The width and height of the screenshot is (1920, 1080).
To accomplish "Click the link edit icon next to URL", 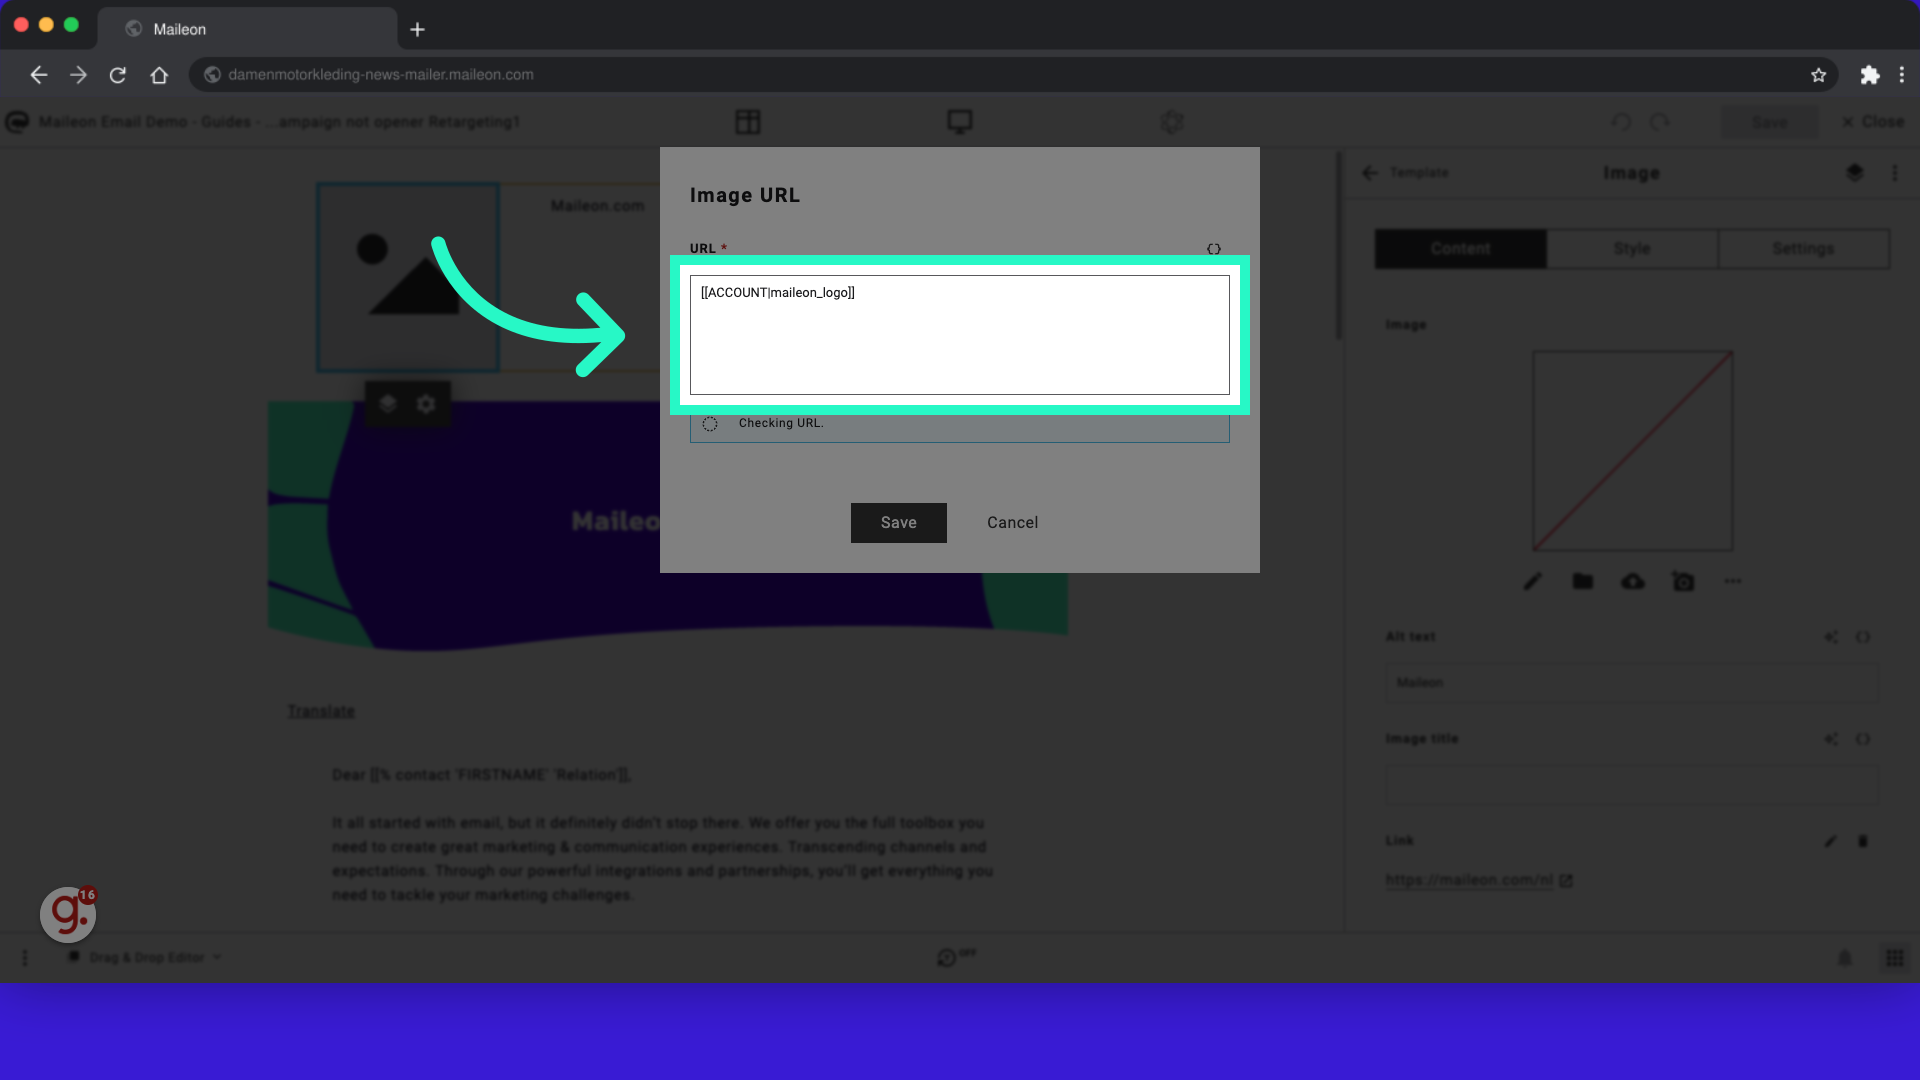I will coord(1213,247).
